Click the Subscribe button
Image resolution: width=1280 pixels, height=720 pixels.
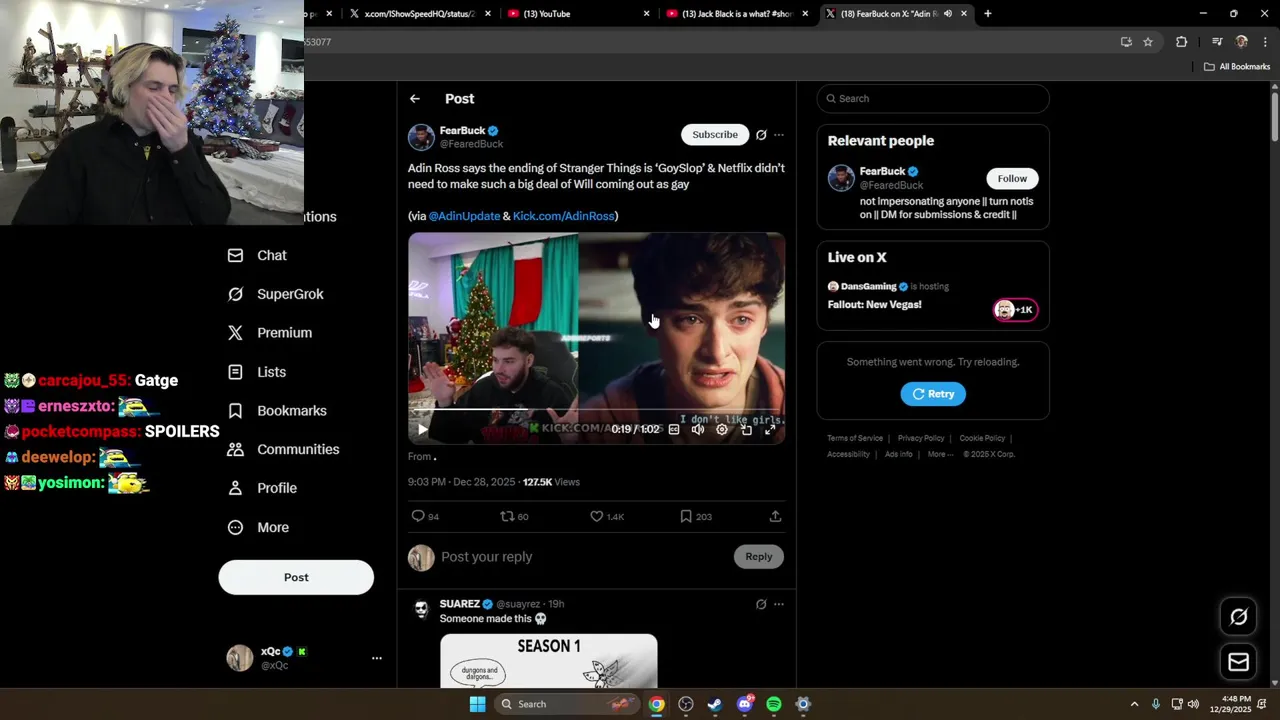click(715, 135)
